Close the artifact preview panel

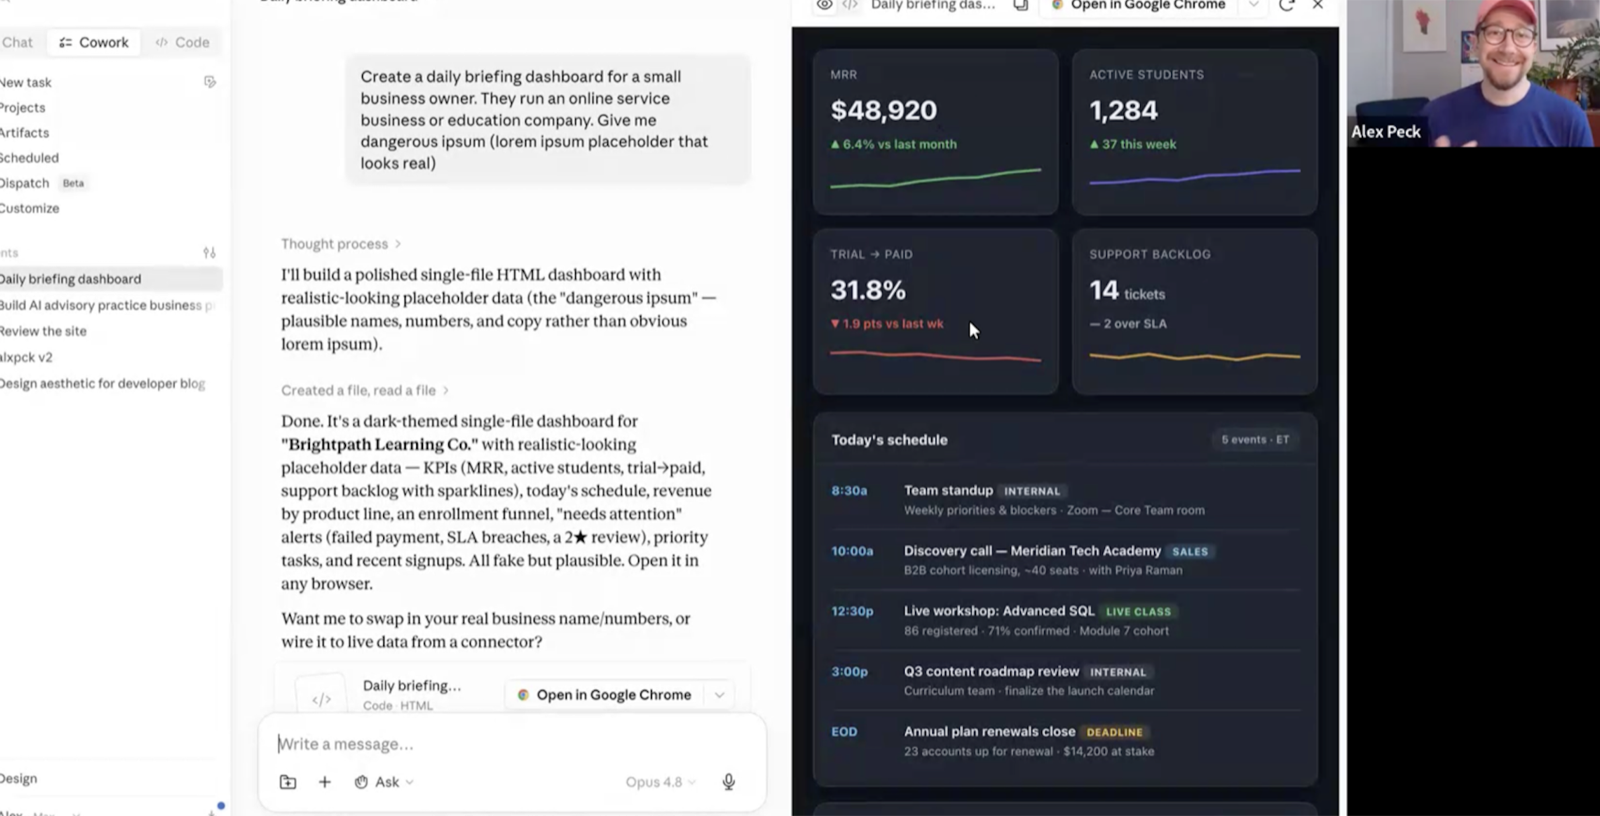(x=1318, y=5)
